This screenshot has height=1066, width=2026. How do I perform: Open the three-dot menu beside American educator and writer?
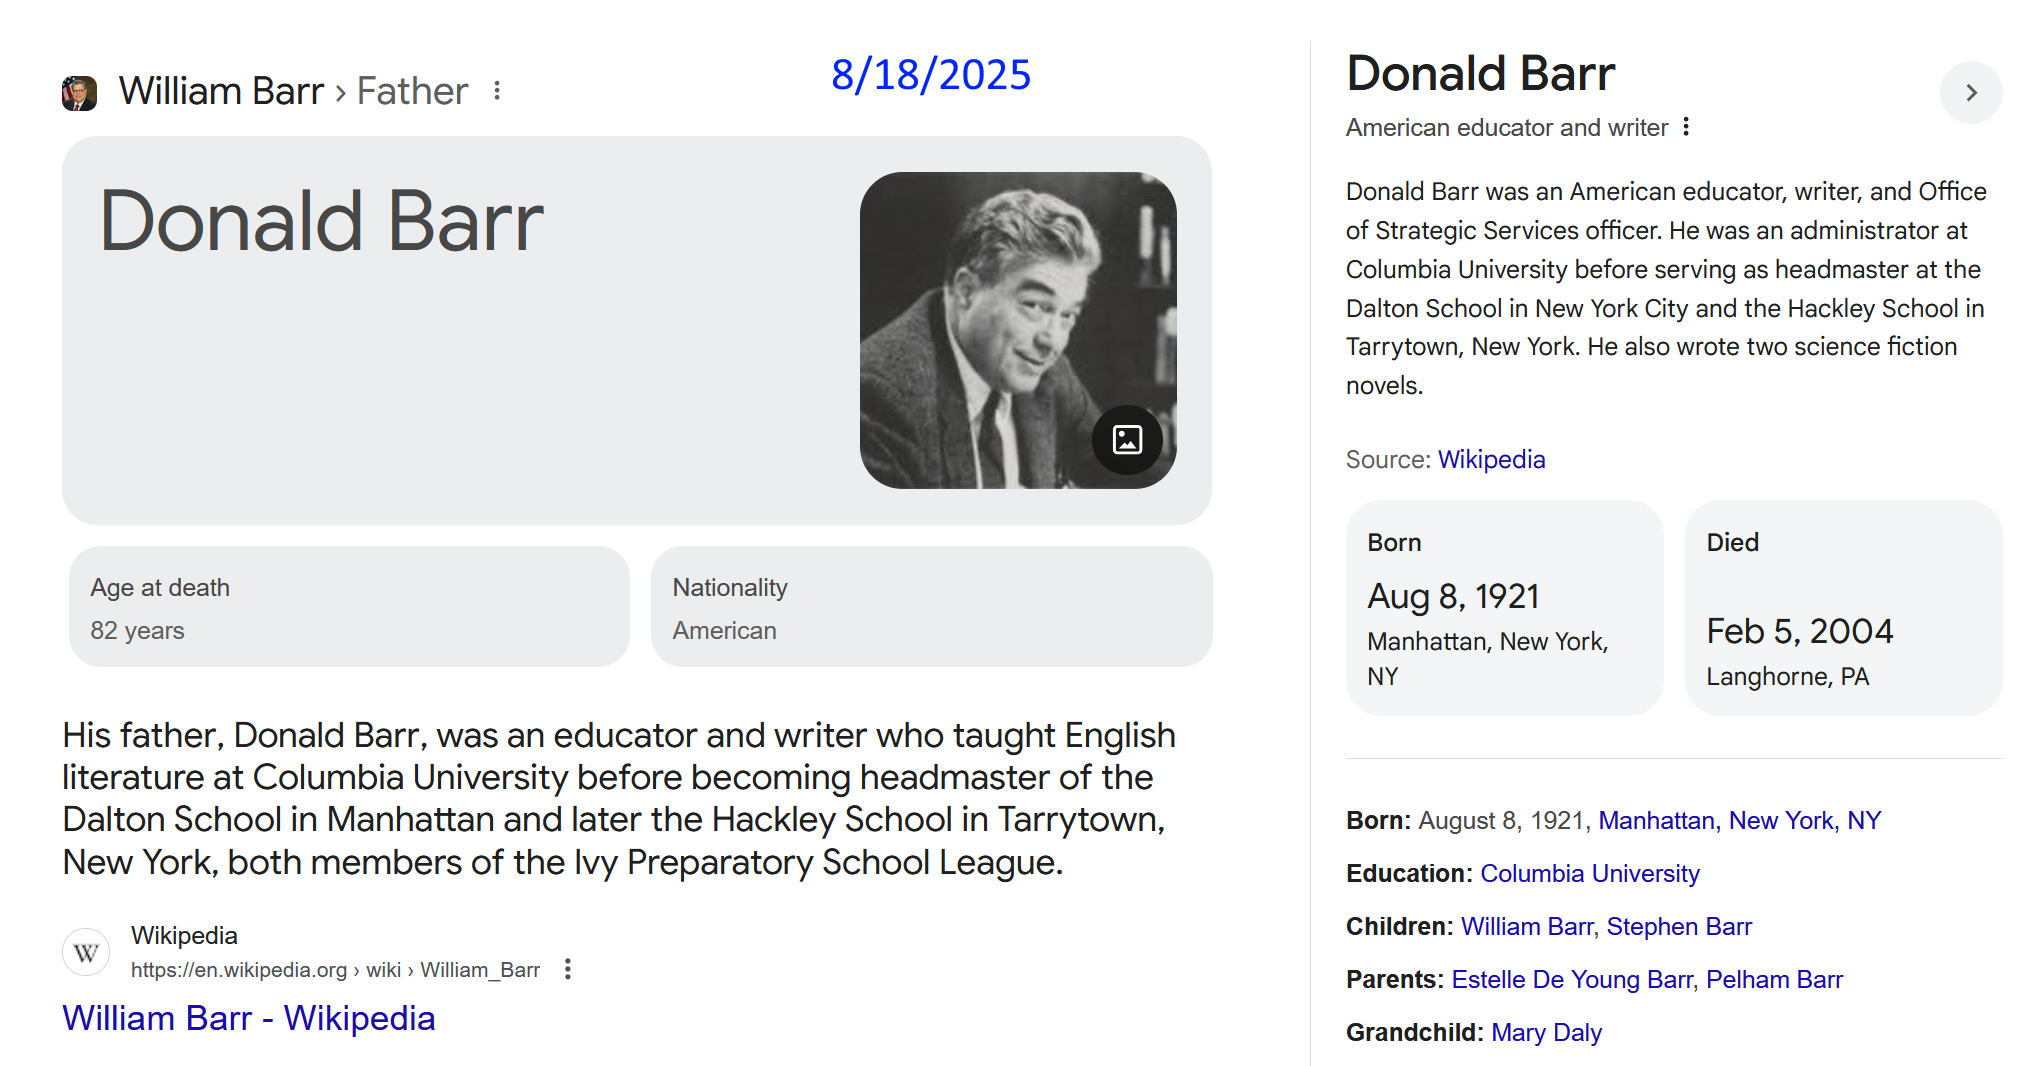coord(1686,127)
